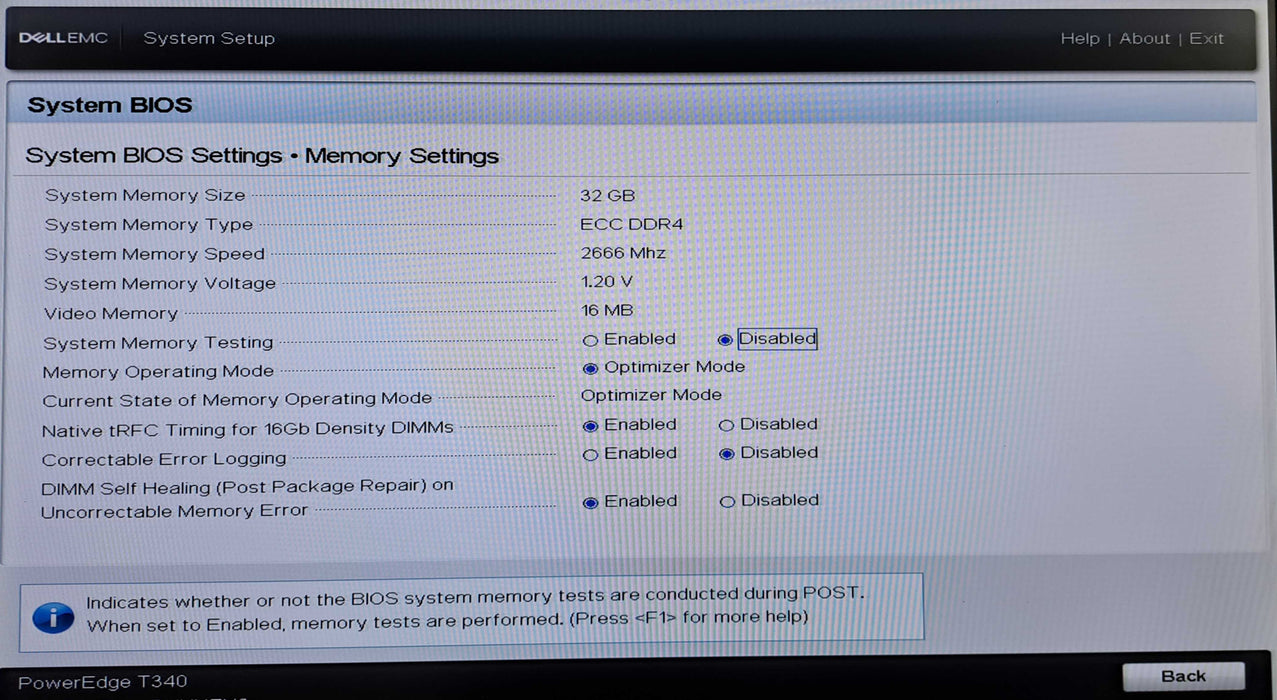This screenshot has width=1277, height=700.
Task: Click the Correctable Error Logging label
Action: (164, 459)
